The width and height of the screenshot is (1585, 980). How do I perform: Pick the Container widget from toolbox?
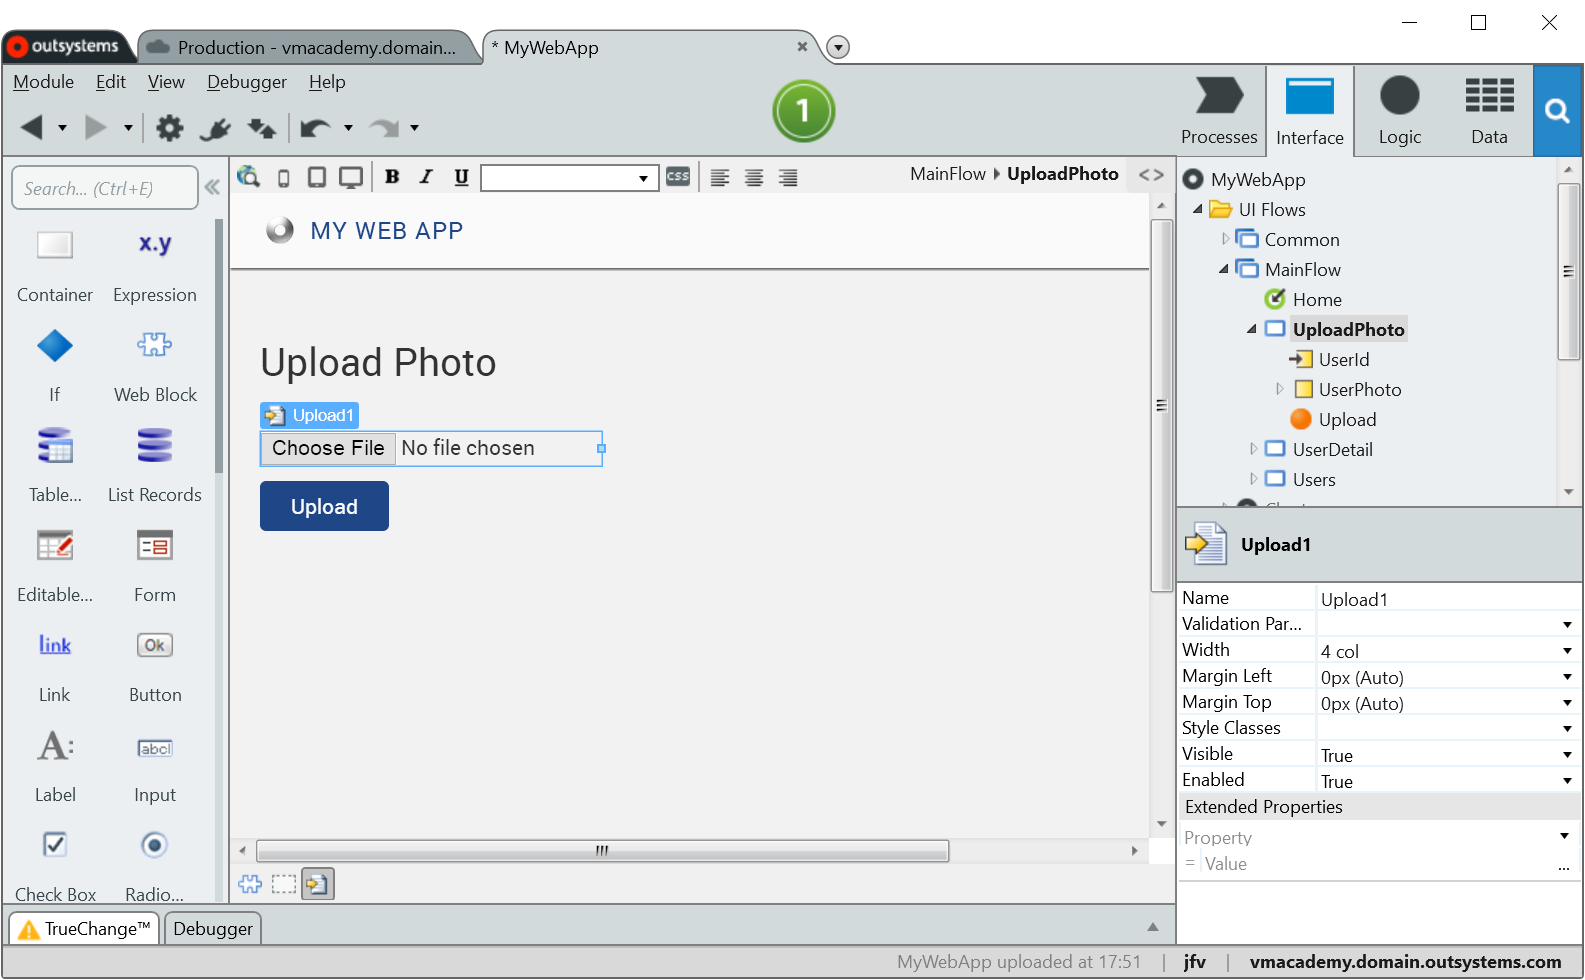coord(55,264)
